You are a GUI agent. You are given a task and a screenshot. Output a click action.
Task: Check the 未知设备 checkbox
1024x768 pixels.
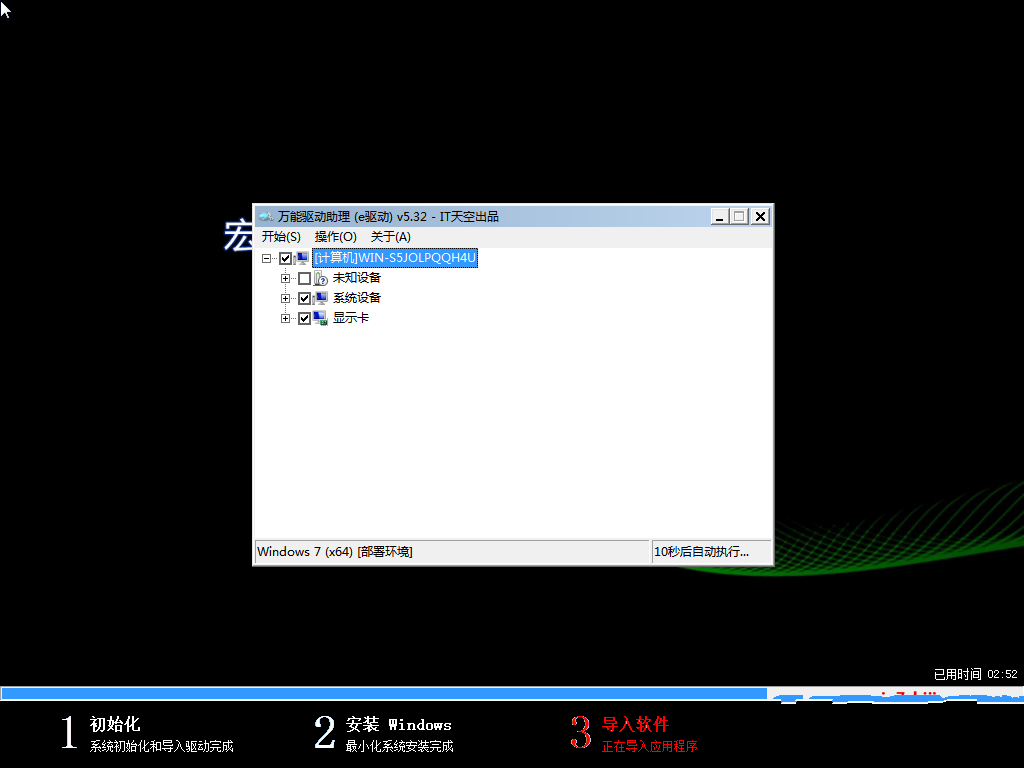pos(304,279)
